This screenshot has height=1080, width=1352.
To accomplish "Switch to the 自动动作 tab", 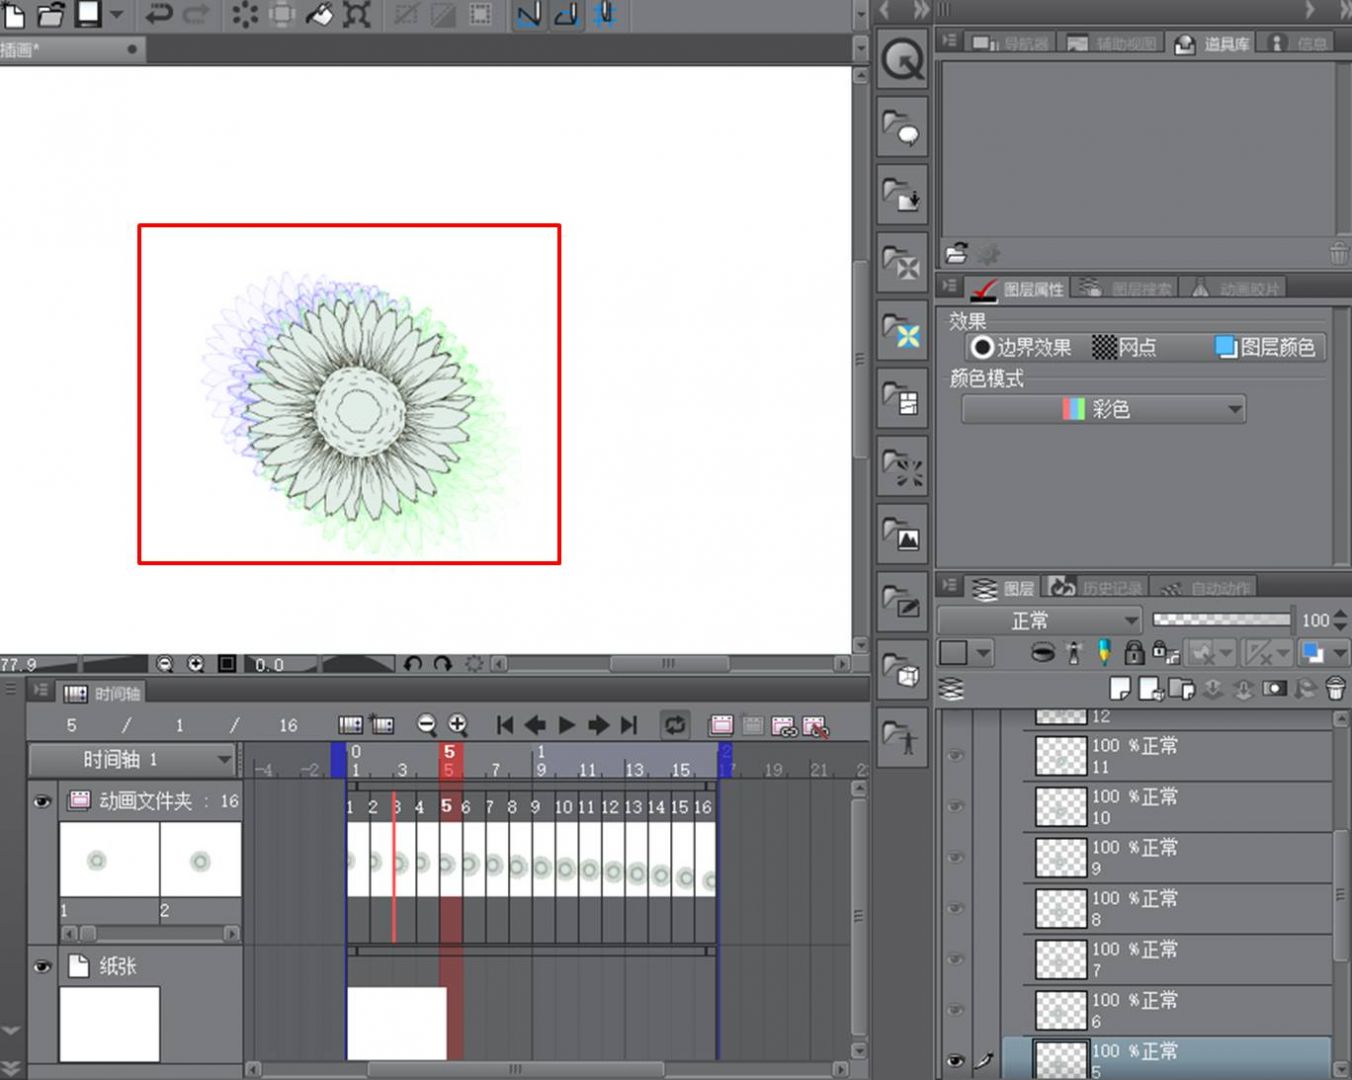I will tap(1204, 588).
